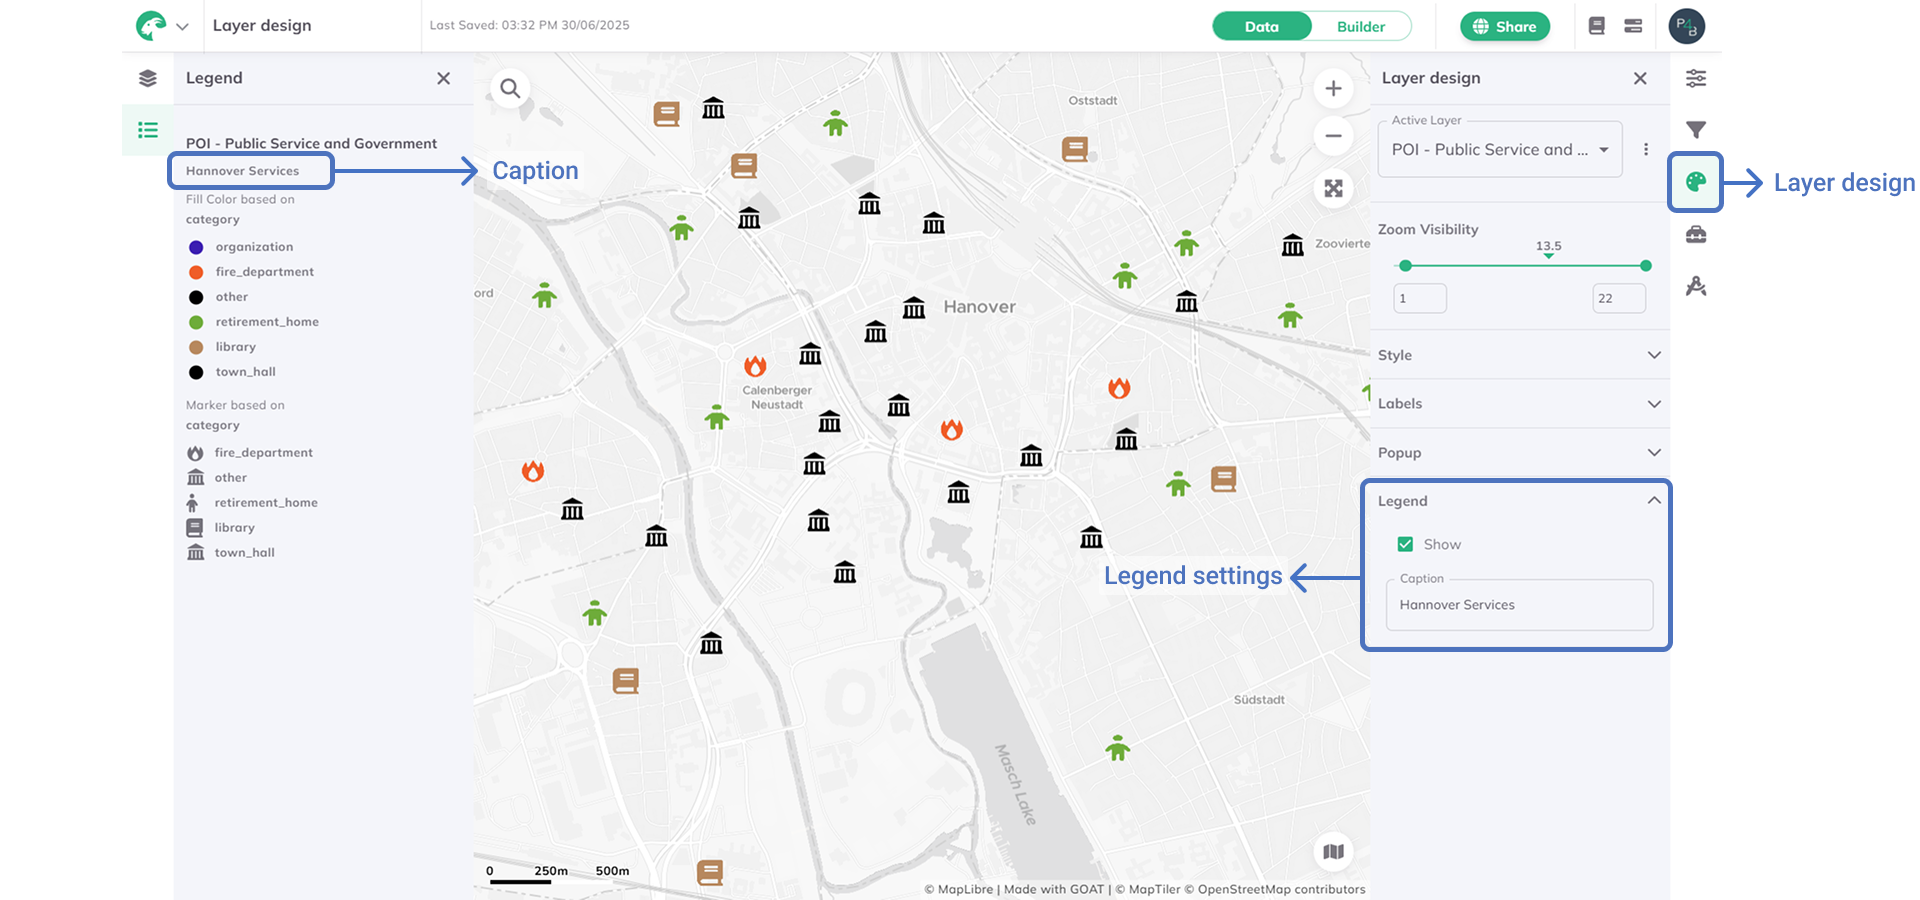The height and width of the screenshot is (900, 1920).
Task: Open the basemap selector icon
Action: pyautogui.click(x=1333, y=852)
